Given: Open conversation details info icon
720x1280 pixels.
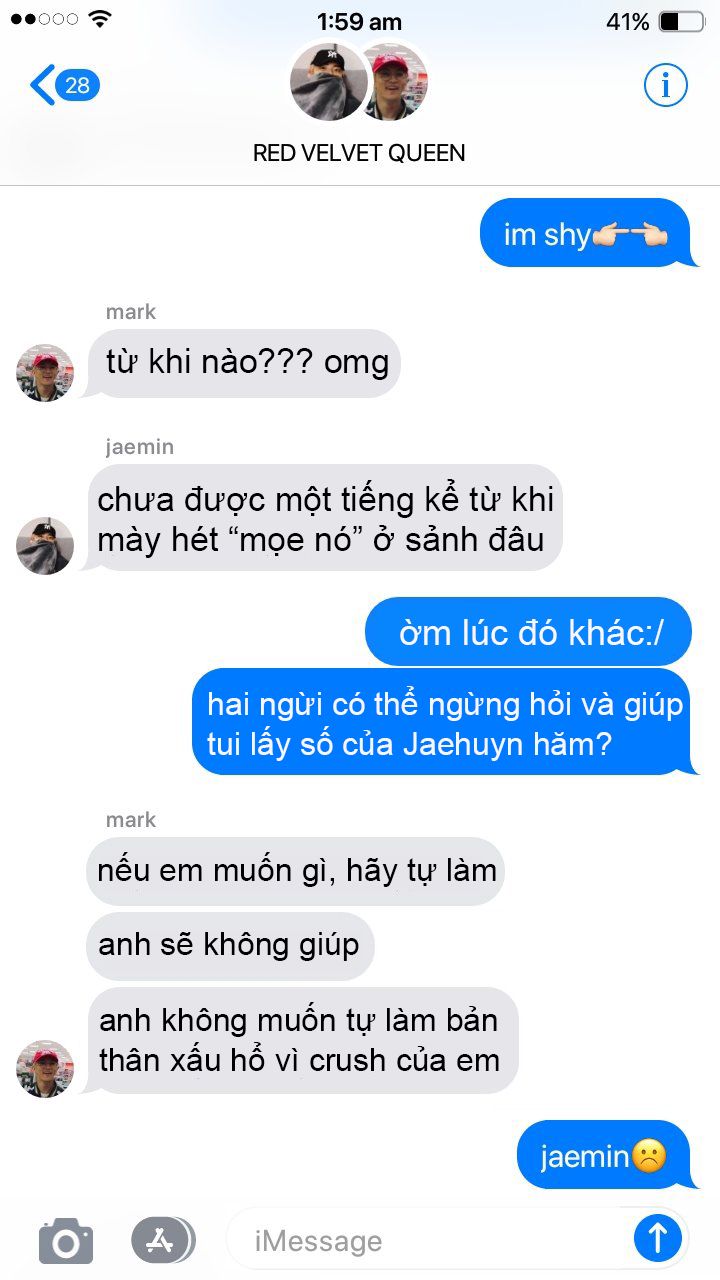Looking at the screenshot, I should click(665, 86).
